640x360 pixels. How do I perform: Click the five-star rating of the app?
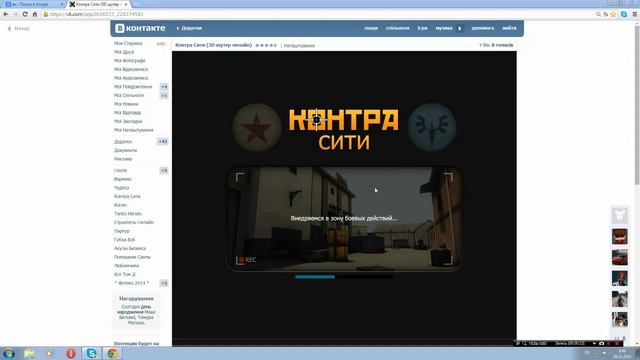pos(266,45)
